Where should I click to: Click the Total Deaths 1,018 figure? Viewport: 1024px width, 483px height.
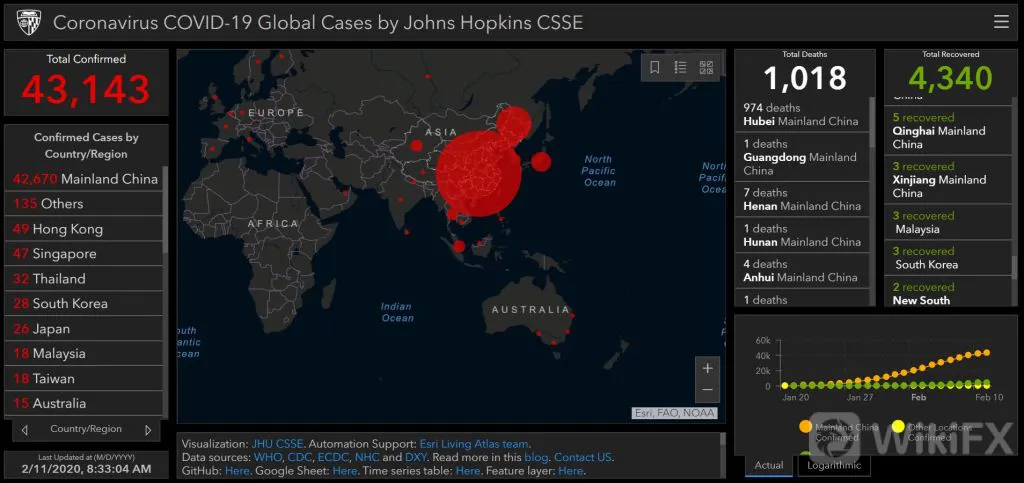[805, 78]
